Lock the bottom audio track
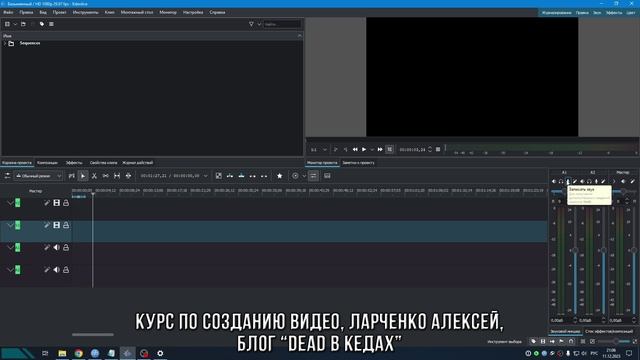The width and height of the screenshot is (640, 360). pyautogui.click(x=66, y=269)
